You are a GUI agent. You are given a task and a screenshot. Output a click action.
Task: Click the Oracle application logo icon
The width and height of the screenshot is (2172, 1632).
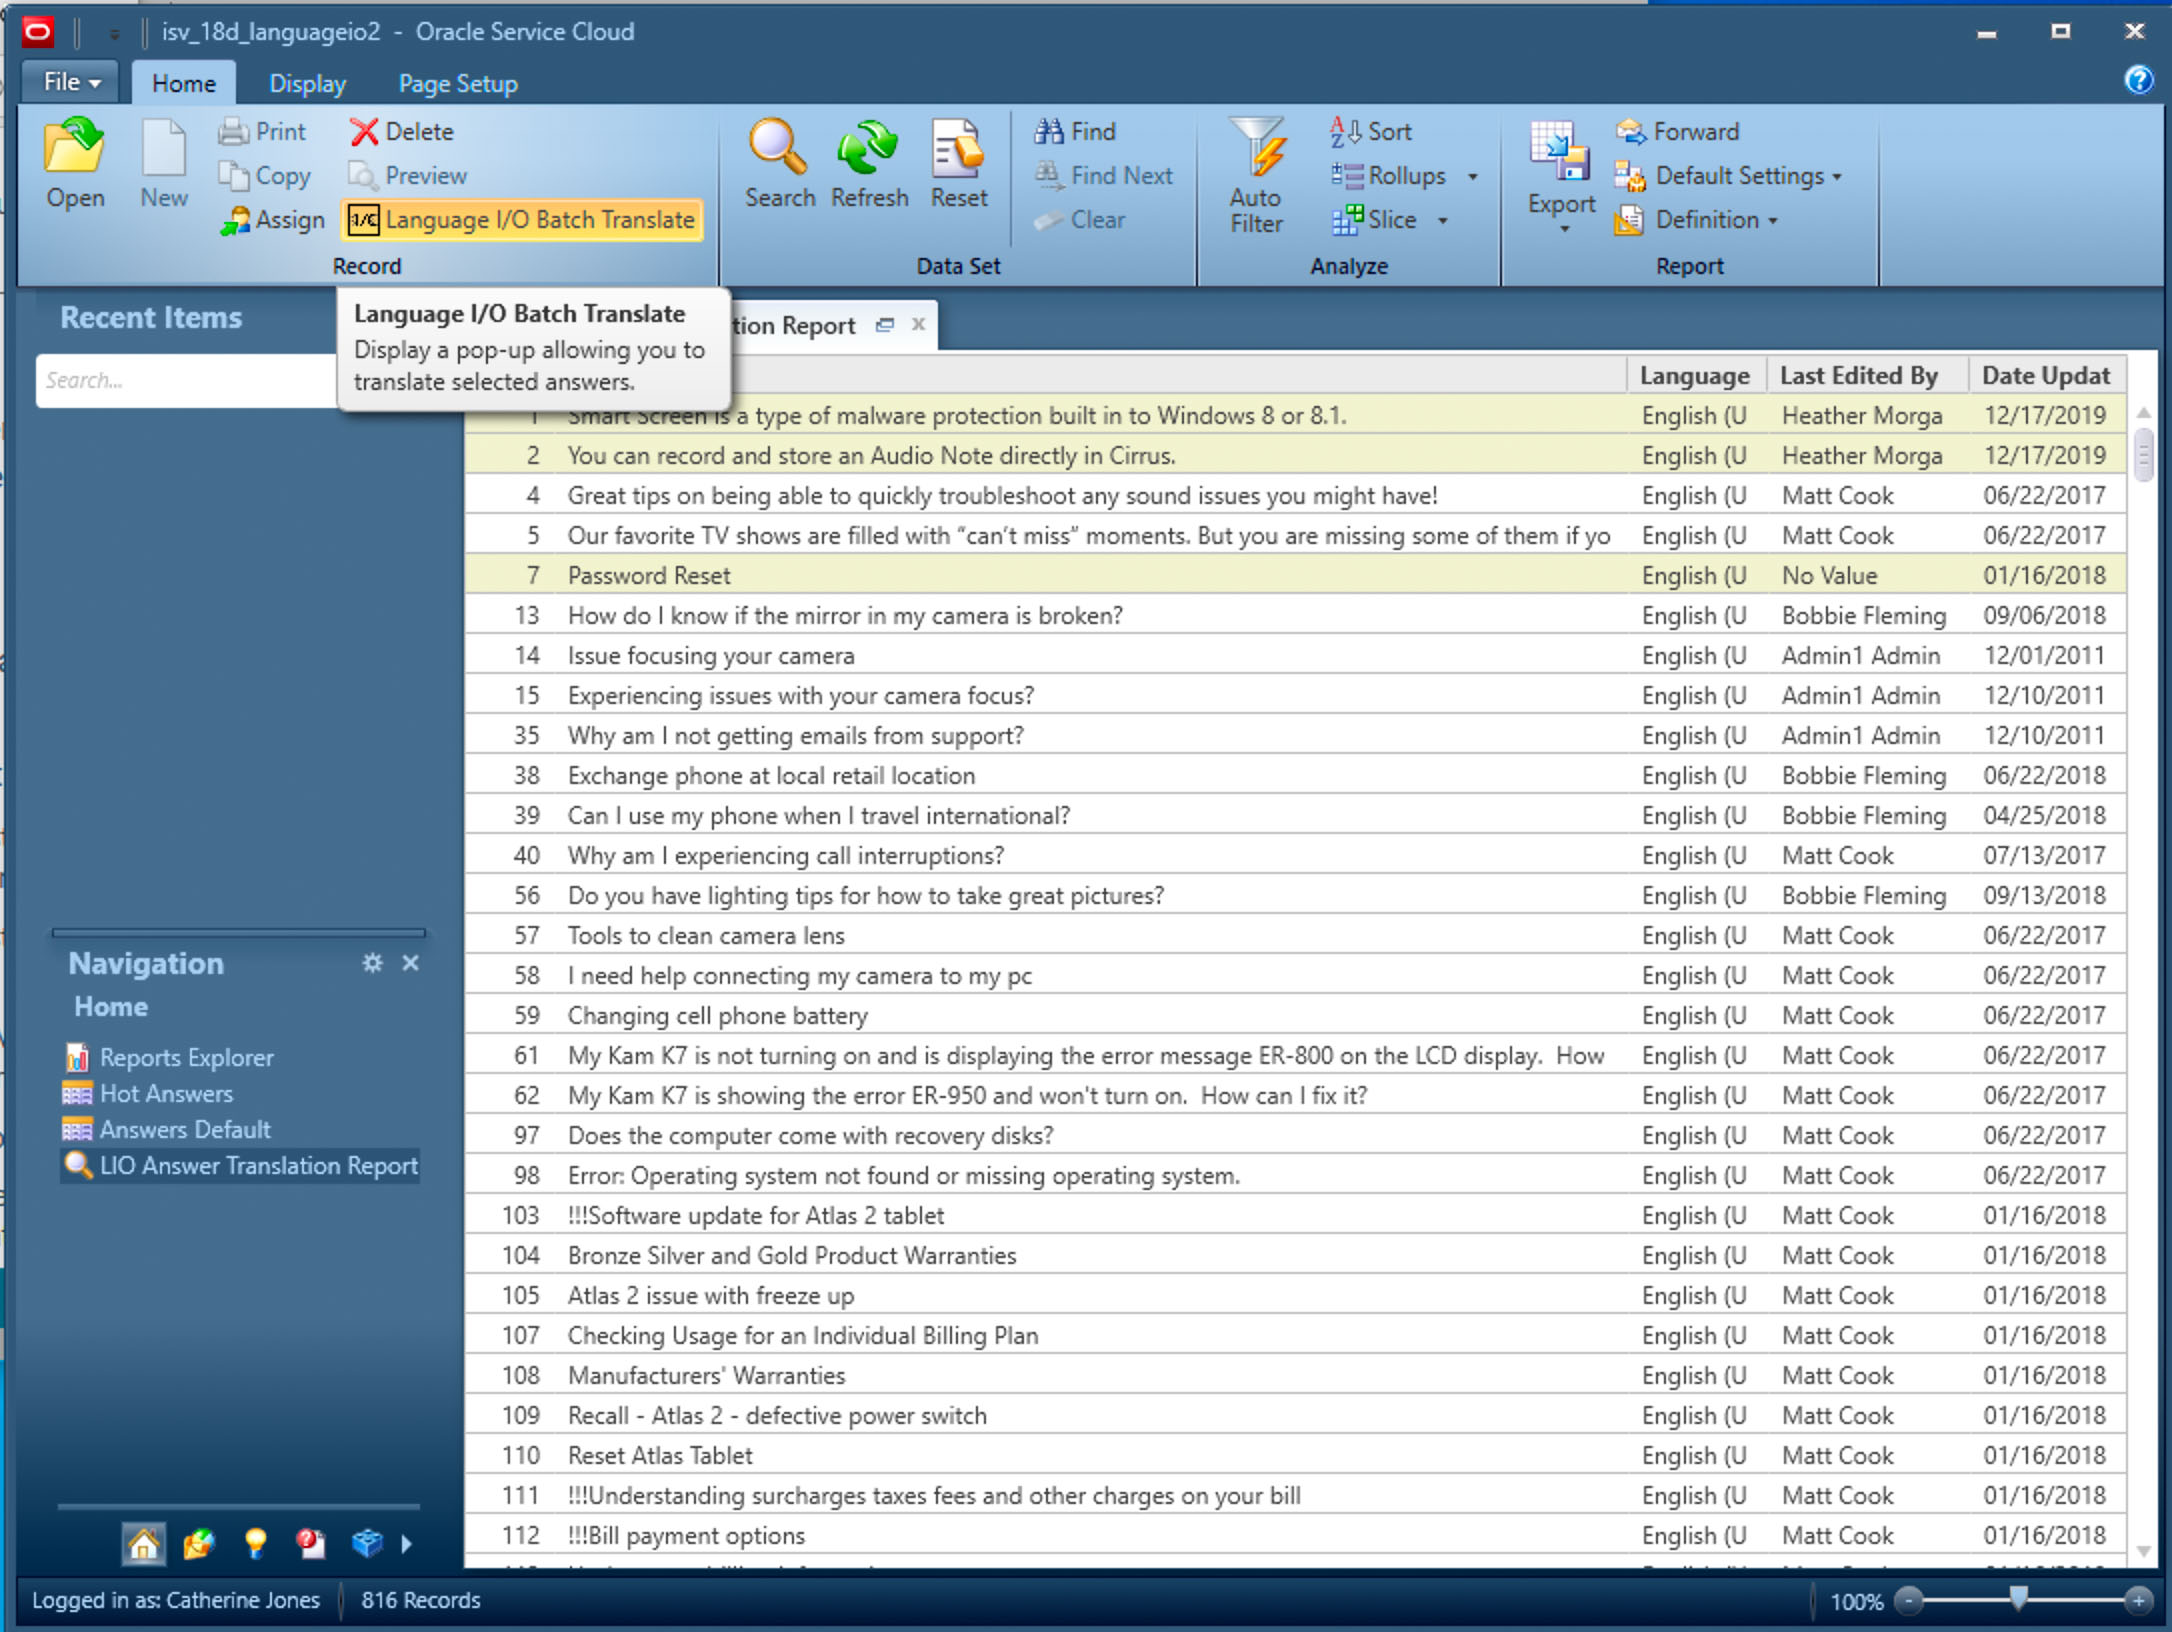tap(39, 32)
